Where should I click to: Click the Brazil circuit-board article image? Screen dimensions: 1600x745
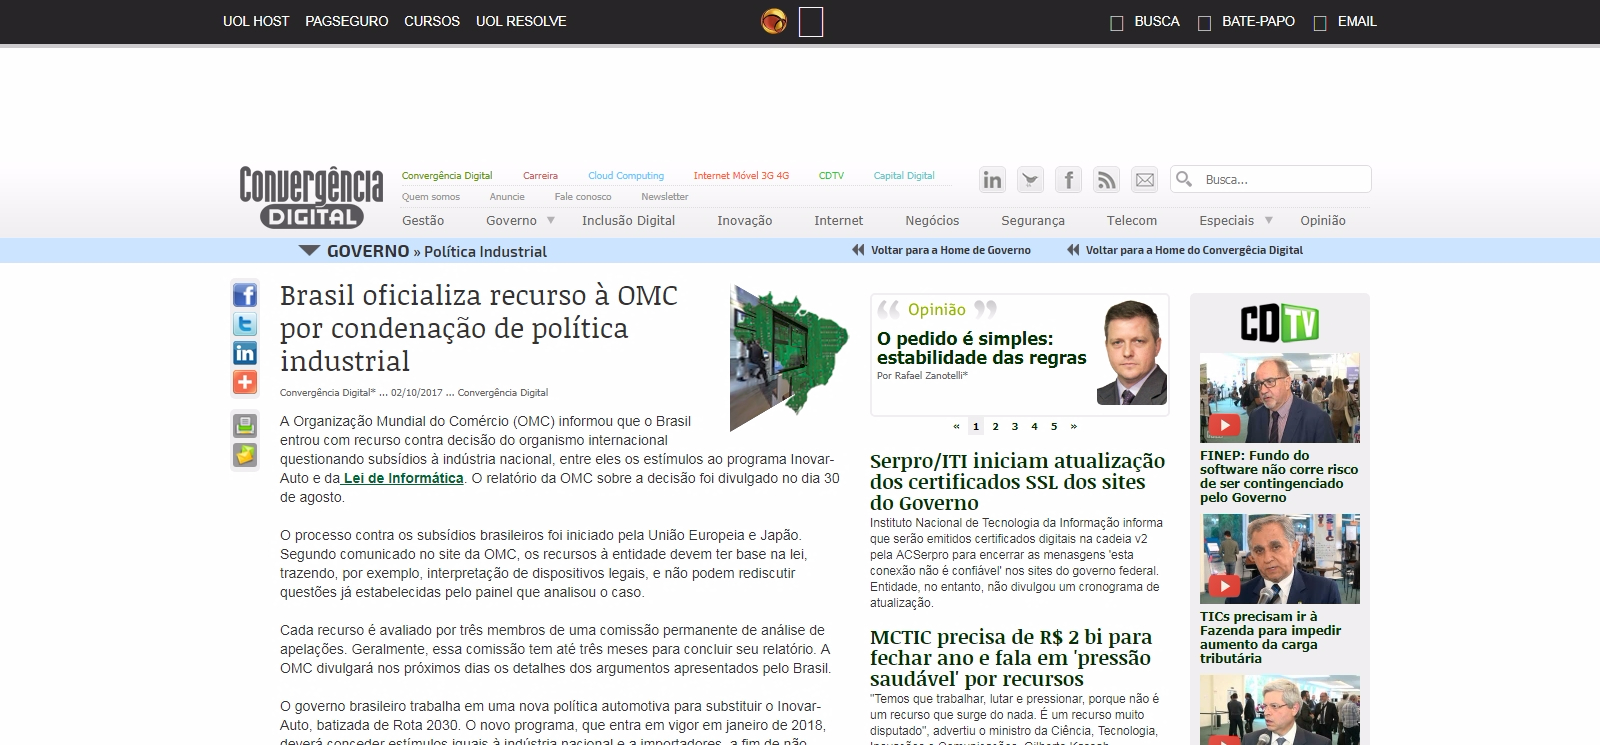[789, 357]
